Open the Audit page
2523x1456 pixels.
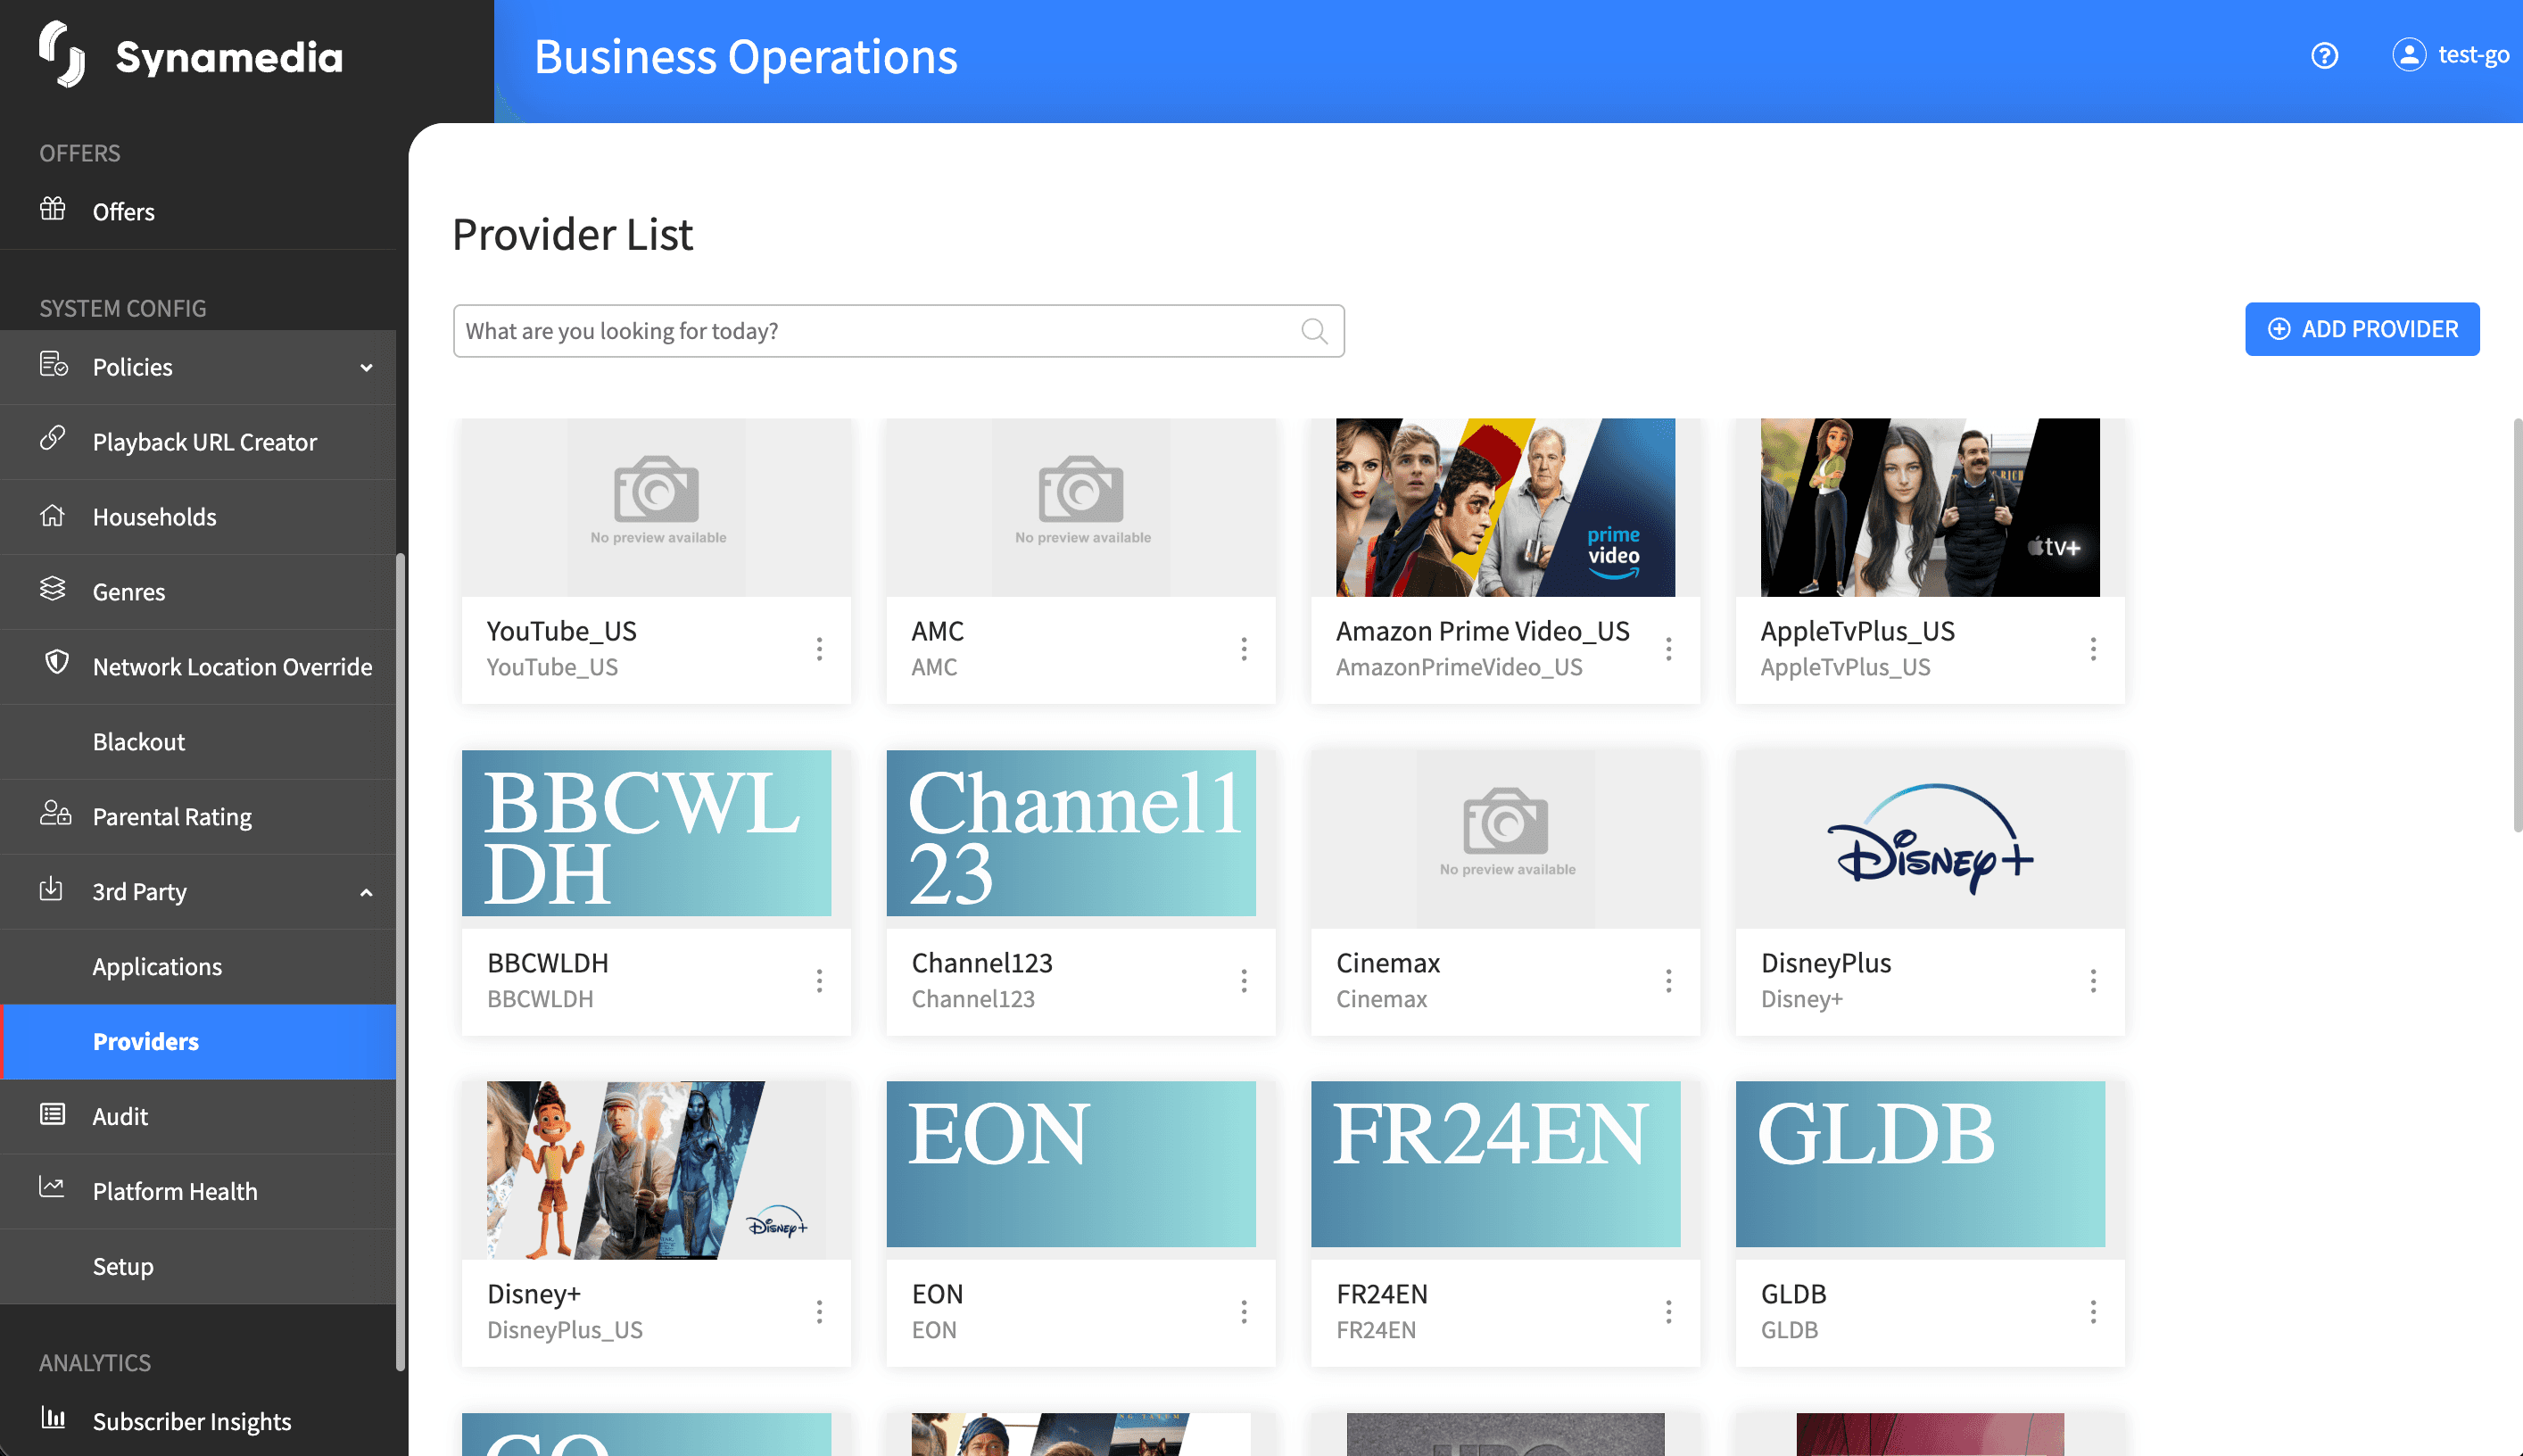[198, 1117]
